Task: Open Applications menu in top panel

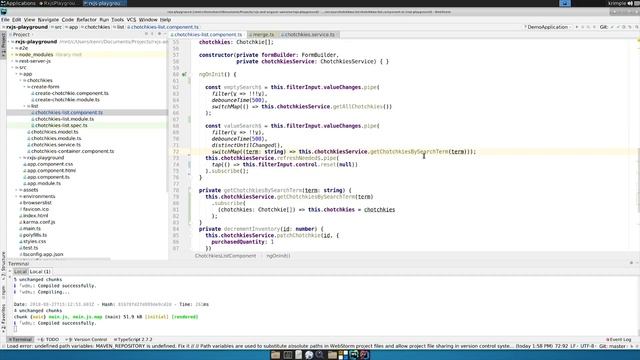Action: coord(18,3)
